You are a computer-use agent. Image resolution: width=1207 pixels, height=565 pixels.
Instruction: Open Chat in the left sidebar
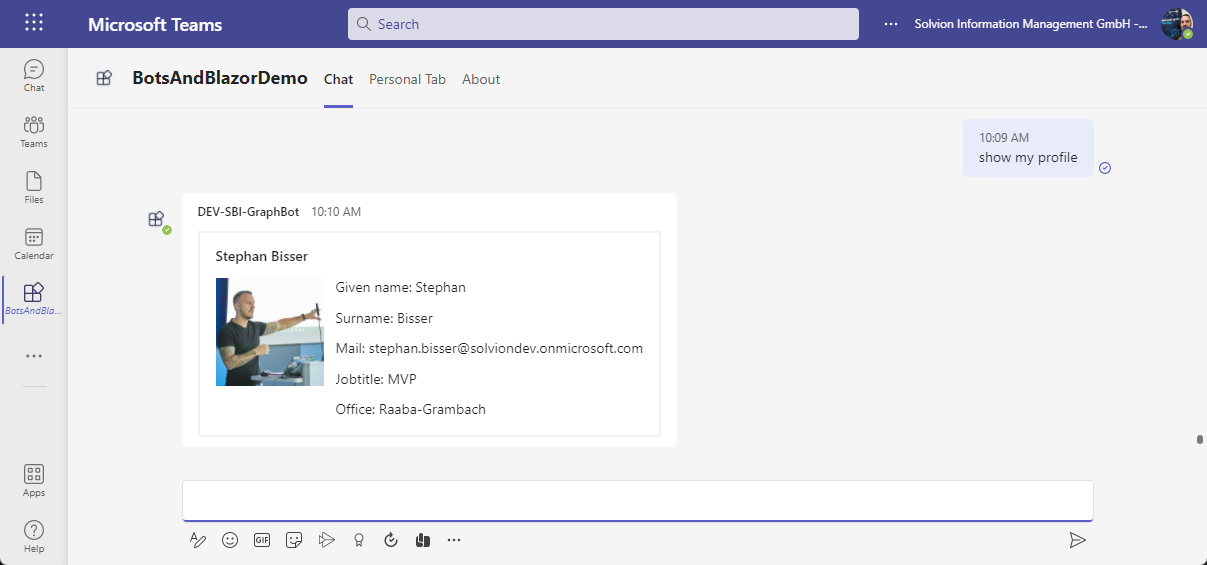(34, 75)
